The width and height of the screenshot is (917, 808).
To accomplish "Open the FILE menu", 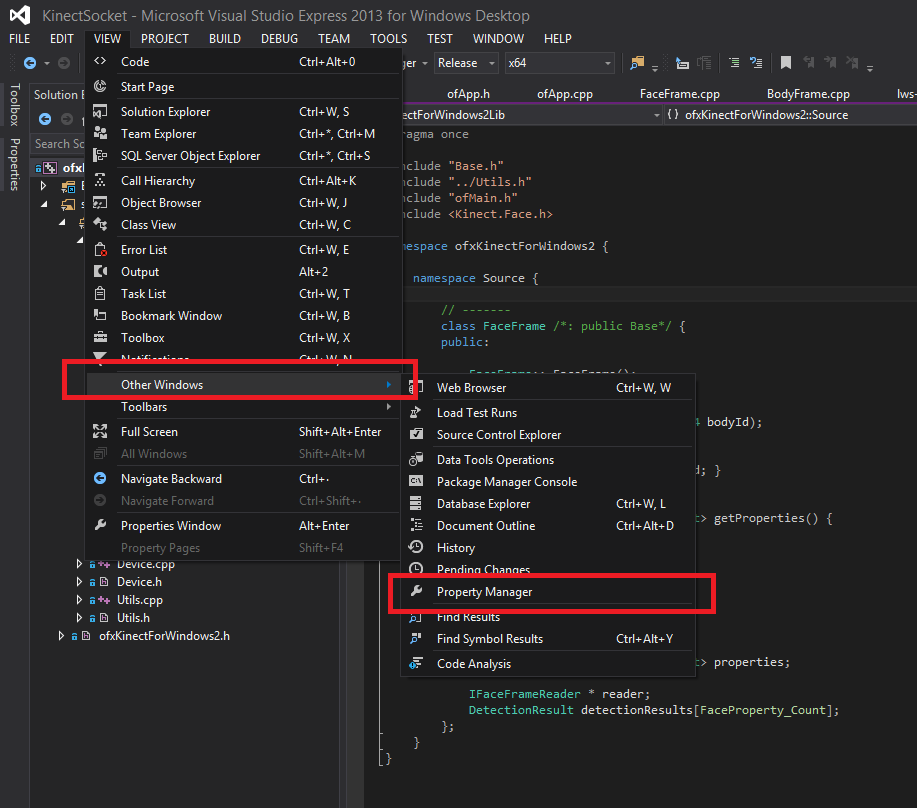I will coord(19,39).
